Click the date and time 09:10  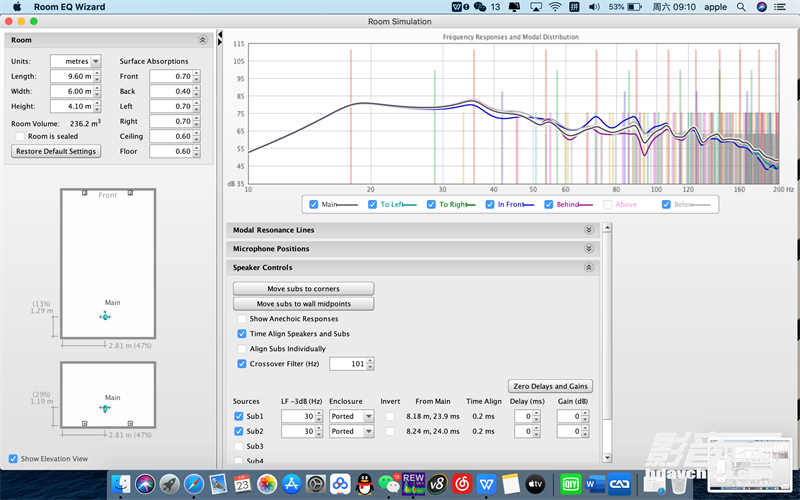(674, 7)
